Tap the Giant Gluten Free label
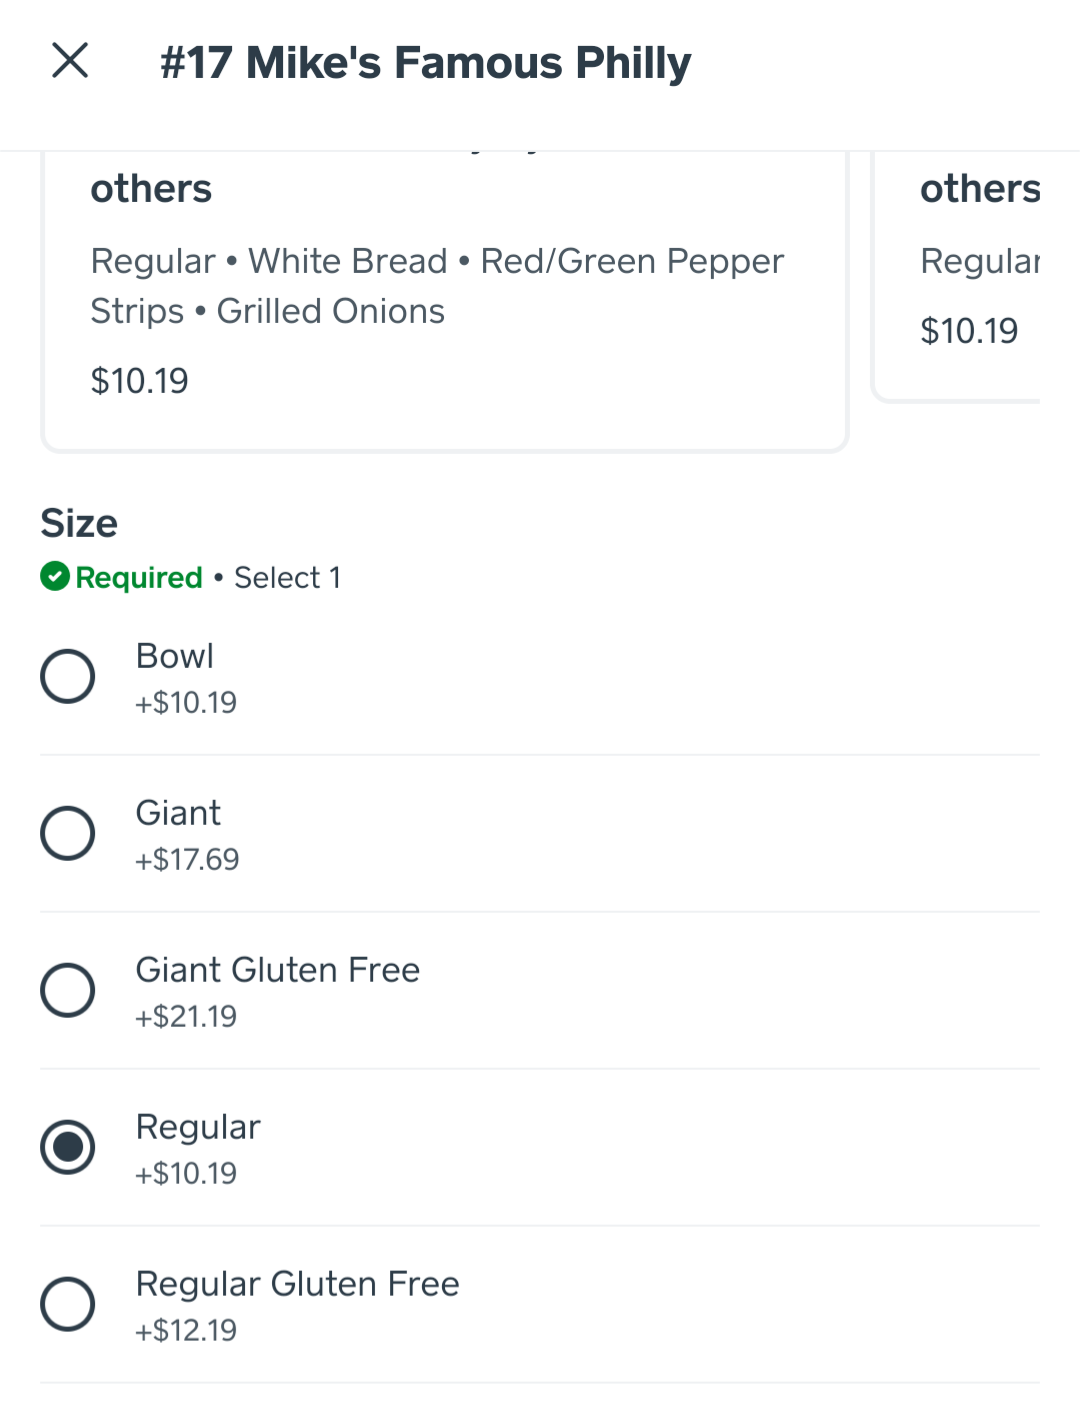 click(x=278, y=970)
